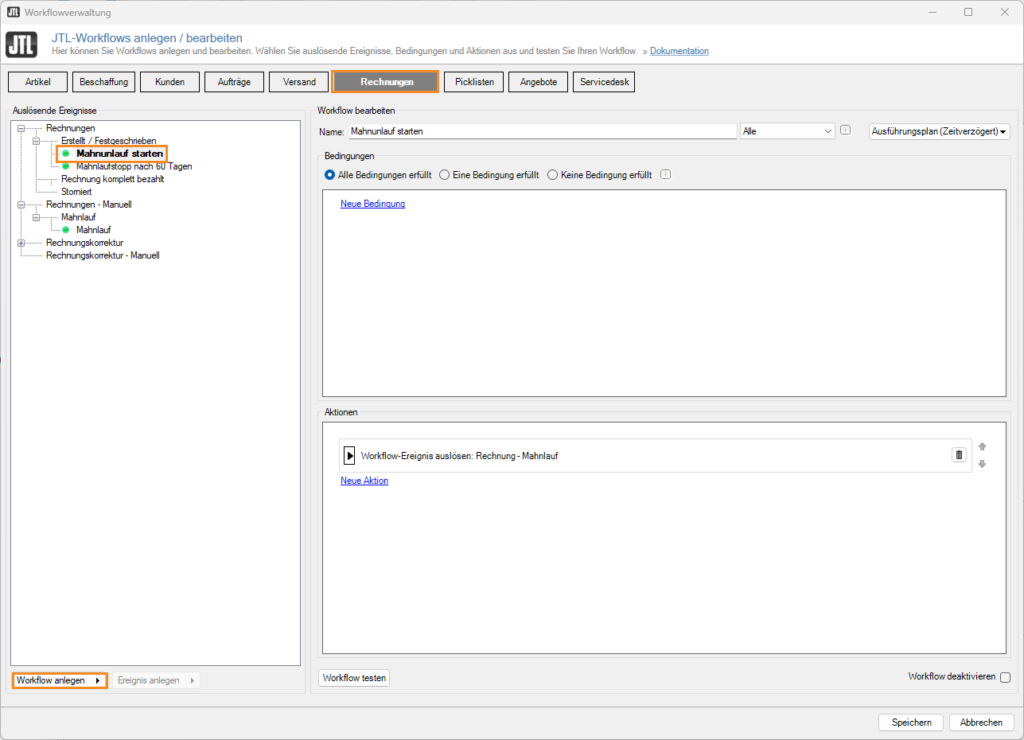Open the info tooltip beside the Alle dropdown
The width and height of the screenshot is (1024, 740).
[x=845, y=130]
